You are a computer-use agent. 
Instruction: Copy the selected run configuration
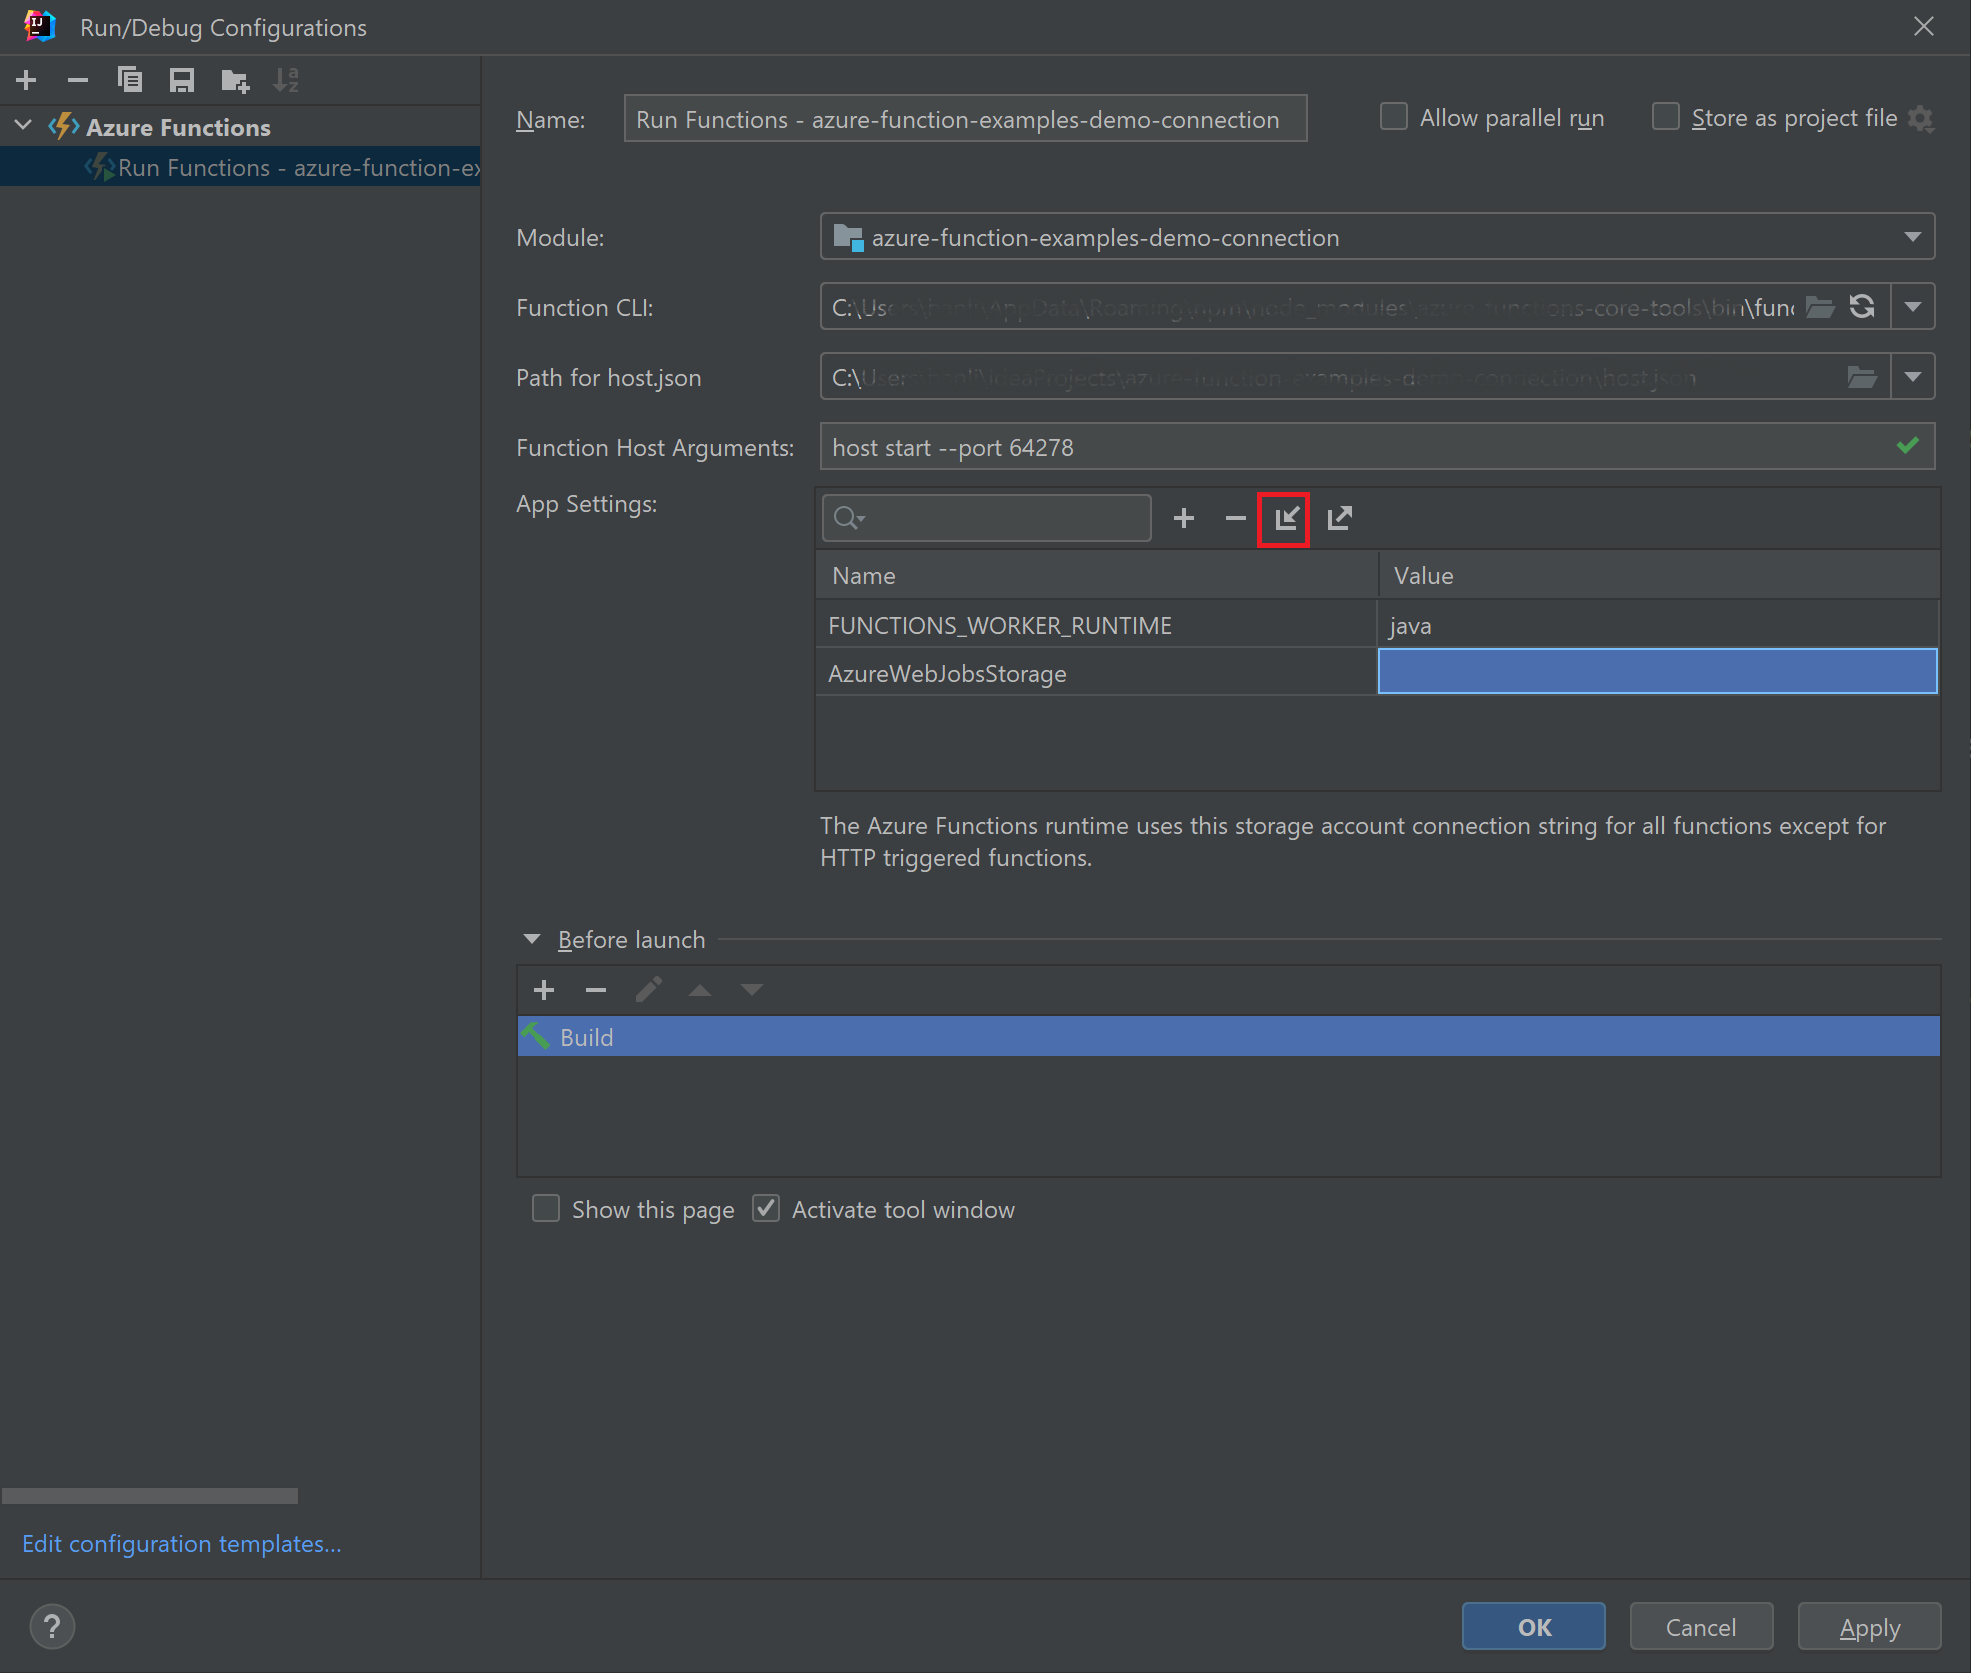tap(130, 80)
